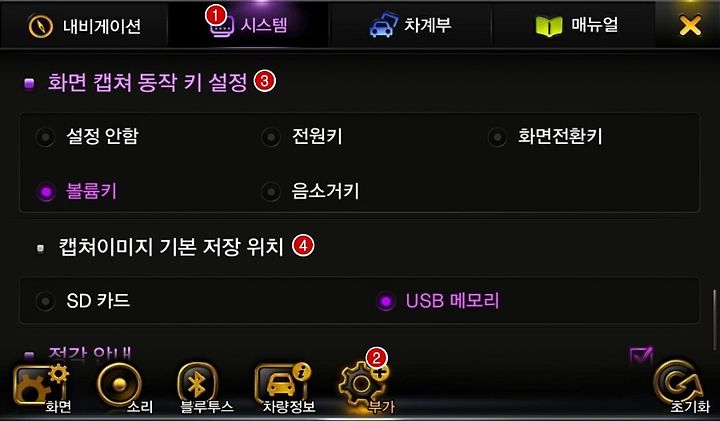Click the green book 매뉴얼 icon

click(549, 26)
